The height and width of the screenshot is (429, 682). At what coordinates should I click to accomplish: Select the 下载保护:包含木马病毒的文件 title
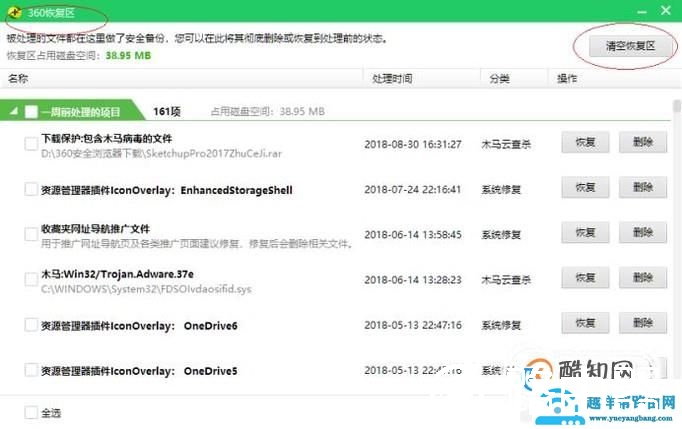107,139
